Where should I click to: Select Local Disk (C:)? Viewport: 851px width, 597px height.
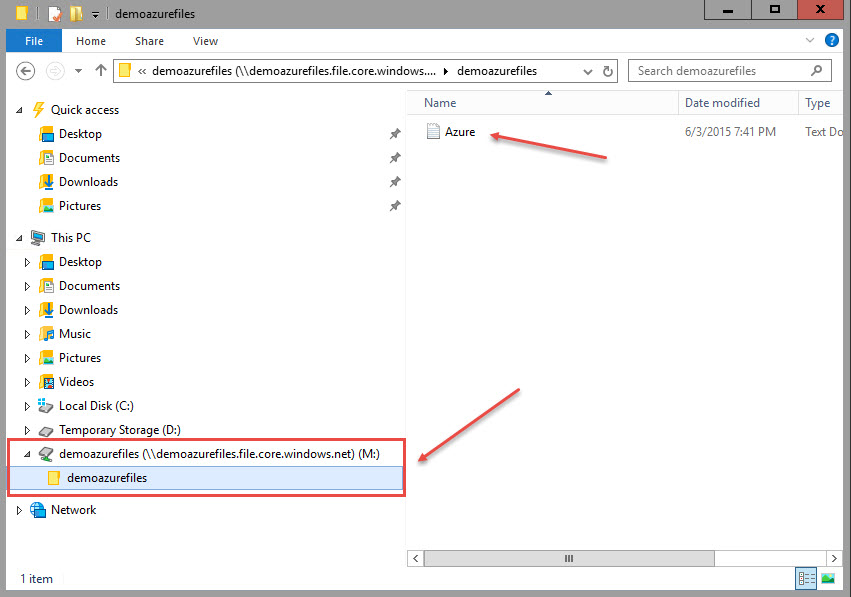(x=96, y=406)
